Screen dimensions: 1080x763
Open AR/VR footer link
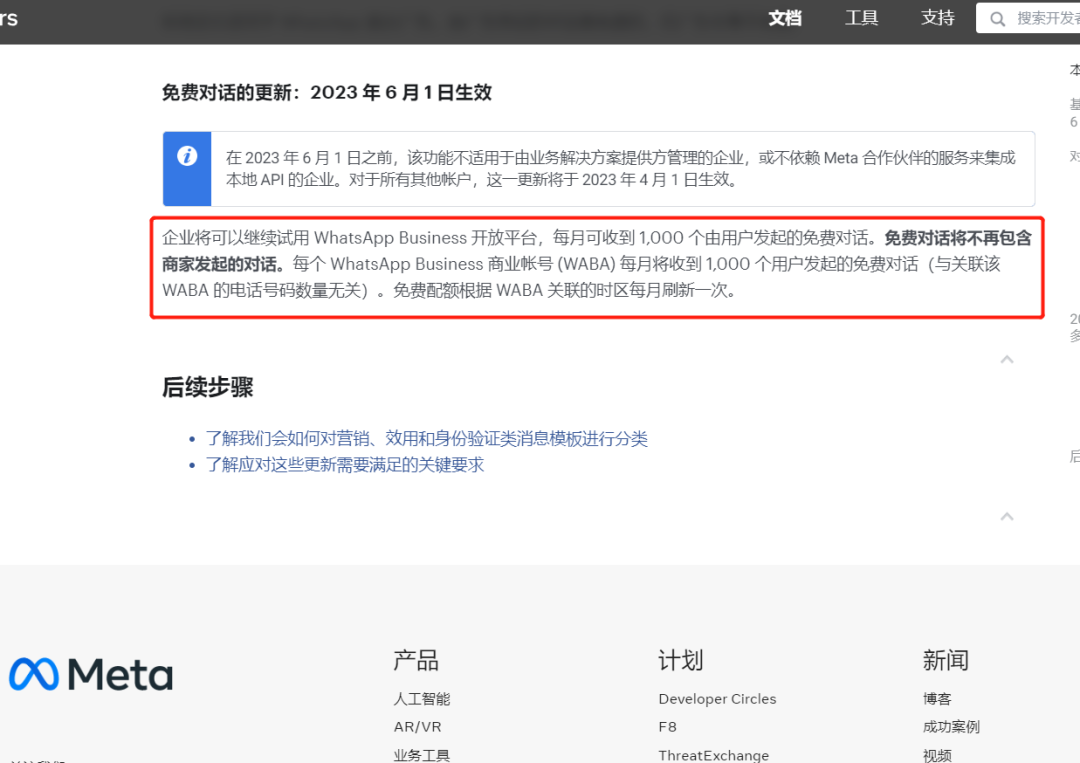(x=417, y=727)
